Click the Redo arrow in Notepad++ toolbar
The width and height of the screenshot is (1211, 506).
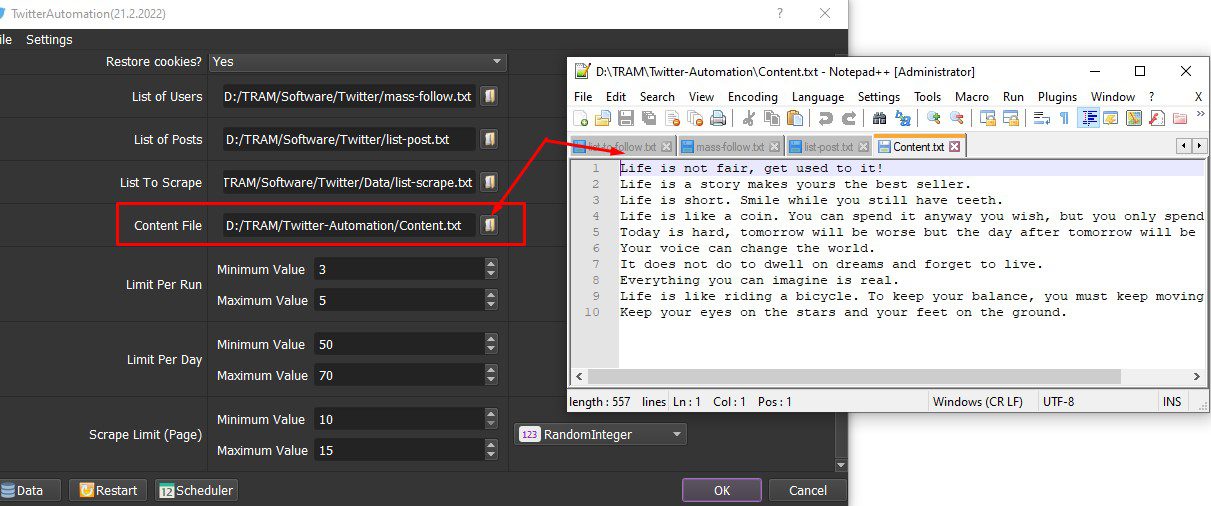pos(849,118)
